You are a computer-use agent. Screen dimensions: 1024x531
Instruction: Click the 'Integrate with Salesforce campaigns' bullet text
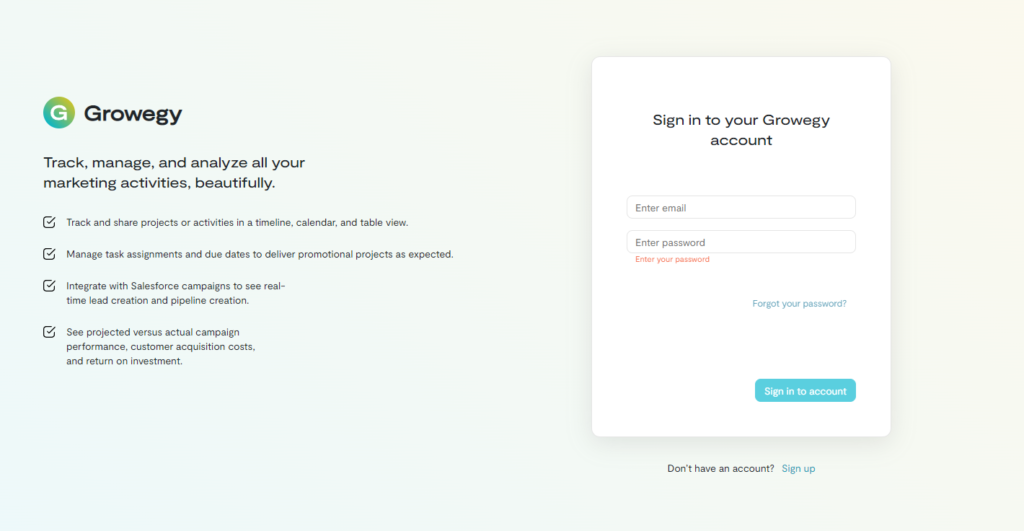[176, 293]
